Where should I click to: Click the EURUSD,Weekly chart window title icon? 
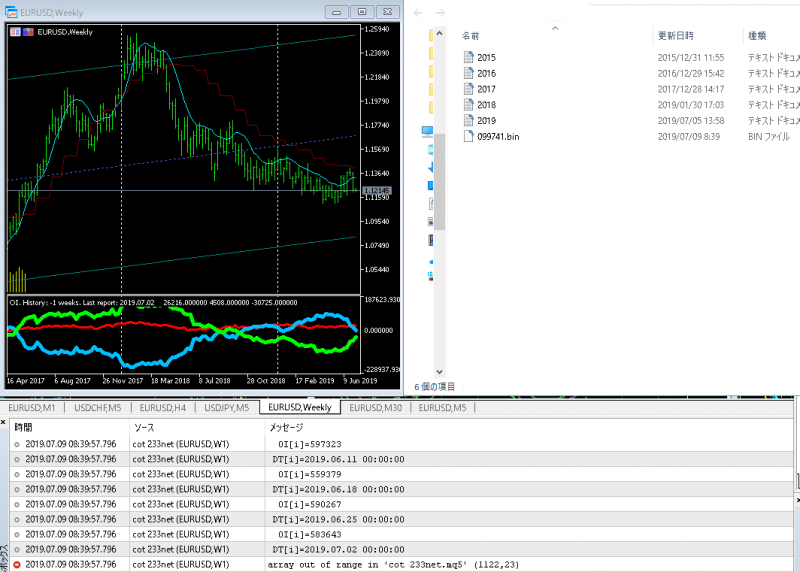tap(11, 12)
